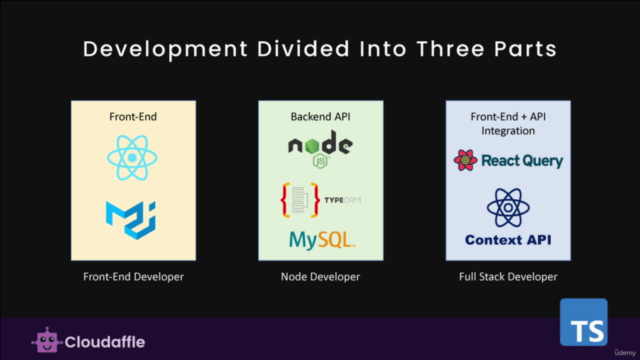Click the "React Query" wordmark text
Screen dimensions: 640x360
(x=522, y=161)
